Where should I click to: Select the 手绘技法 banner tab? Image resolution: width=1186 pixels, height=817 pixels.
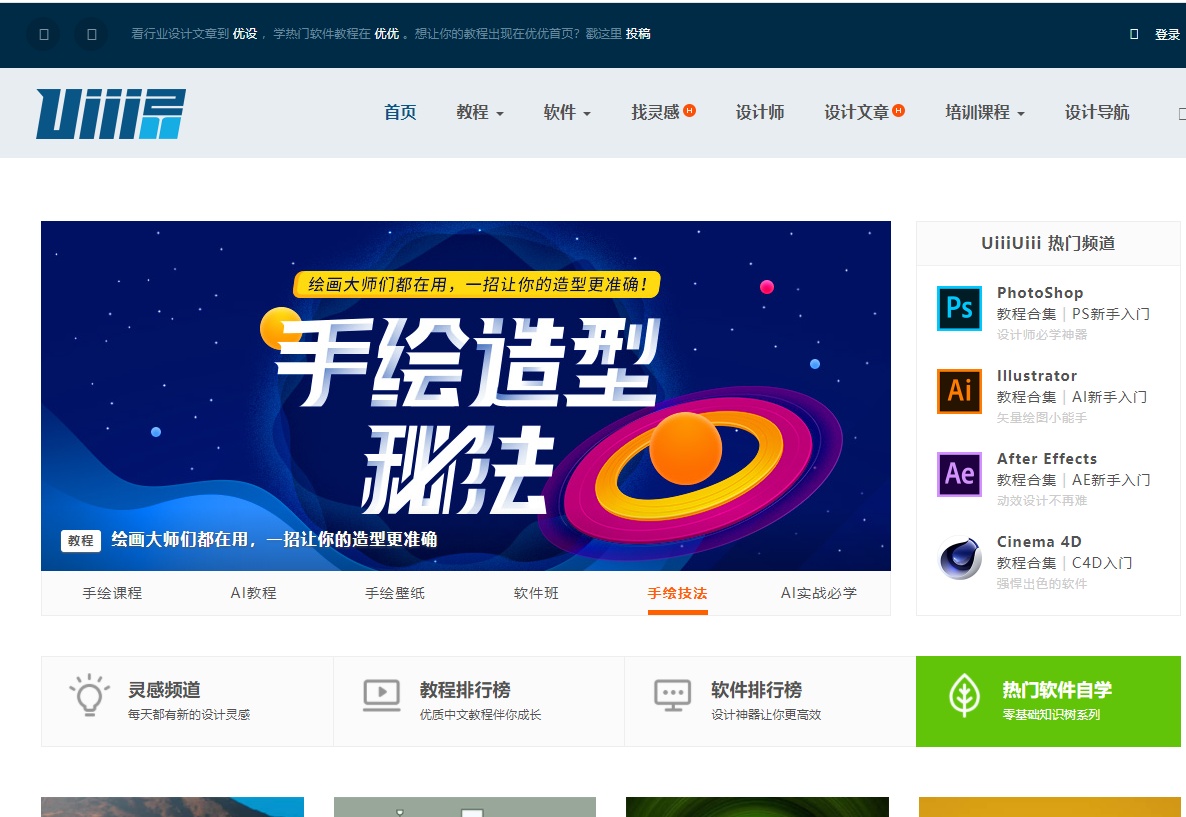pos(677,593)
